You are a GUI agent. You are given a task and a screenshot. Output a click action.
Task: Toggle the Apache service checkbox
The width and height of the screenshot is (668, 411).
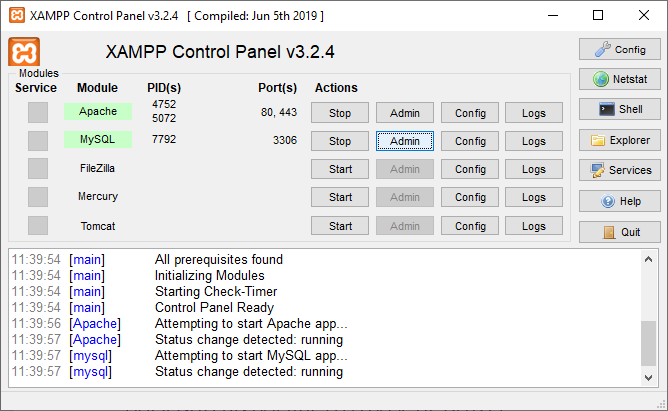click(38, 113)
